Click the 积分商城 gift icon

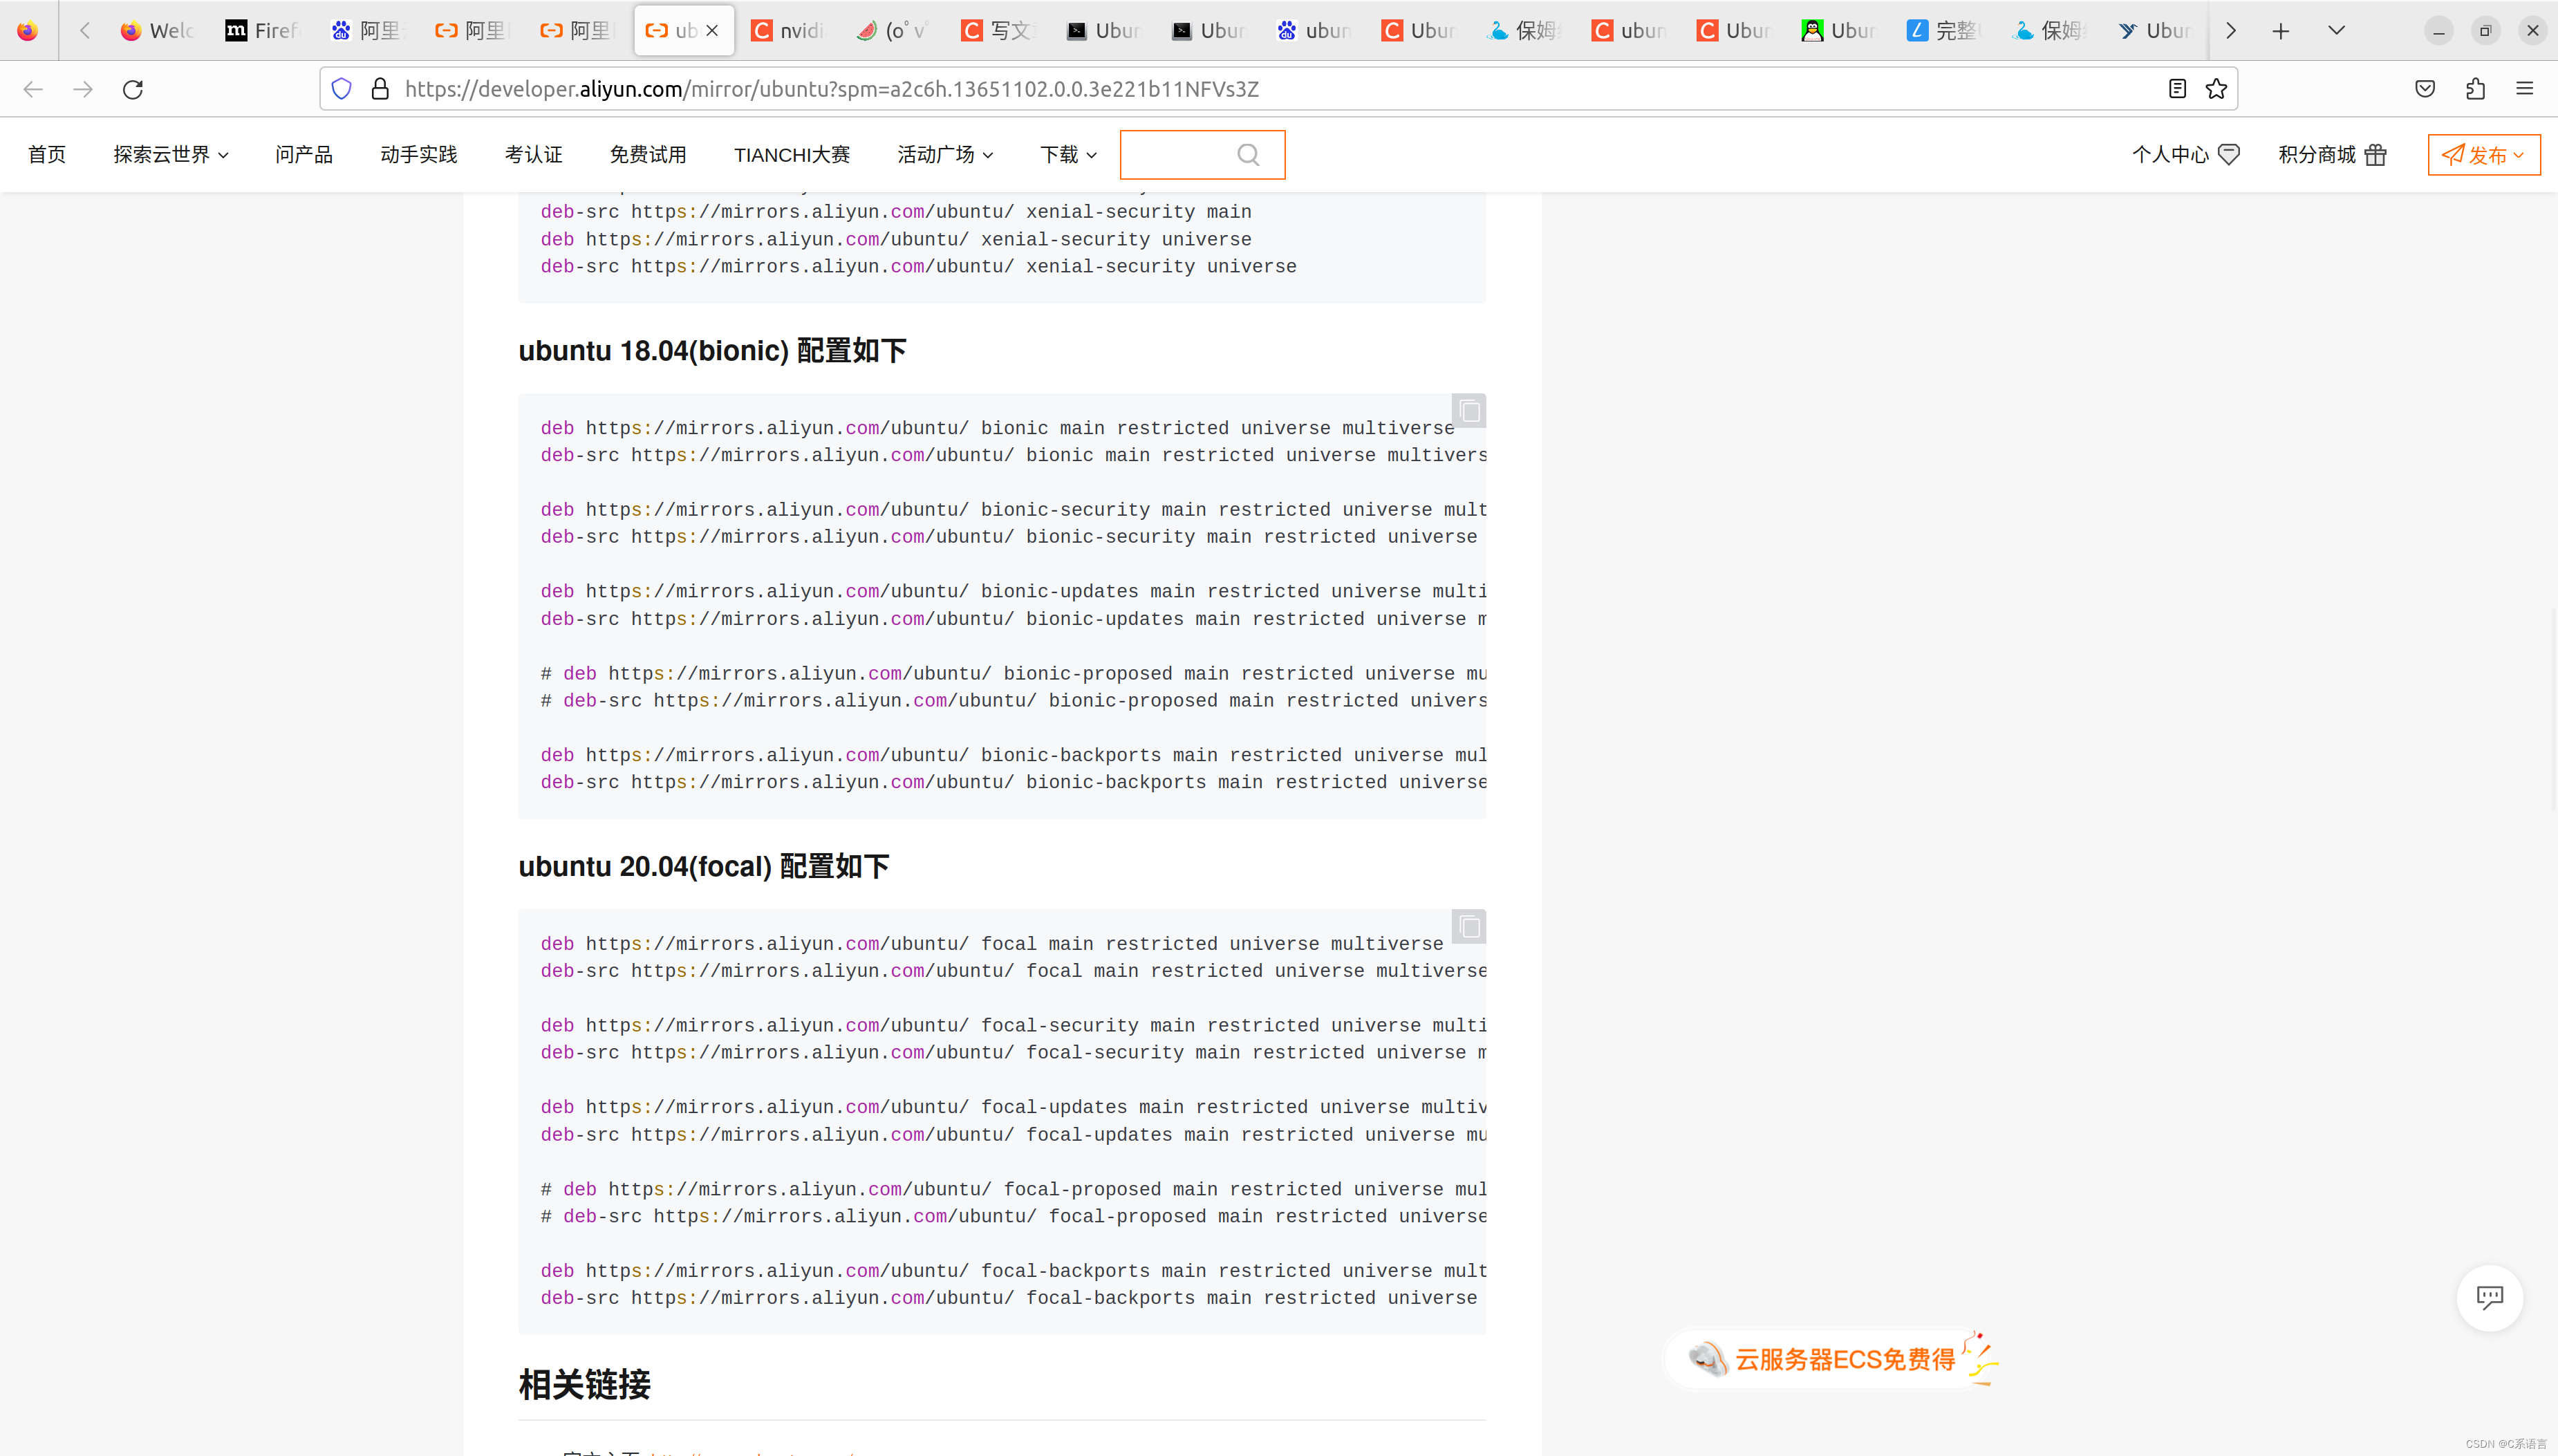tap(2376, 155)
